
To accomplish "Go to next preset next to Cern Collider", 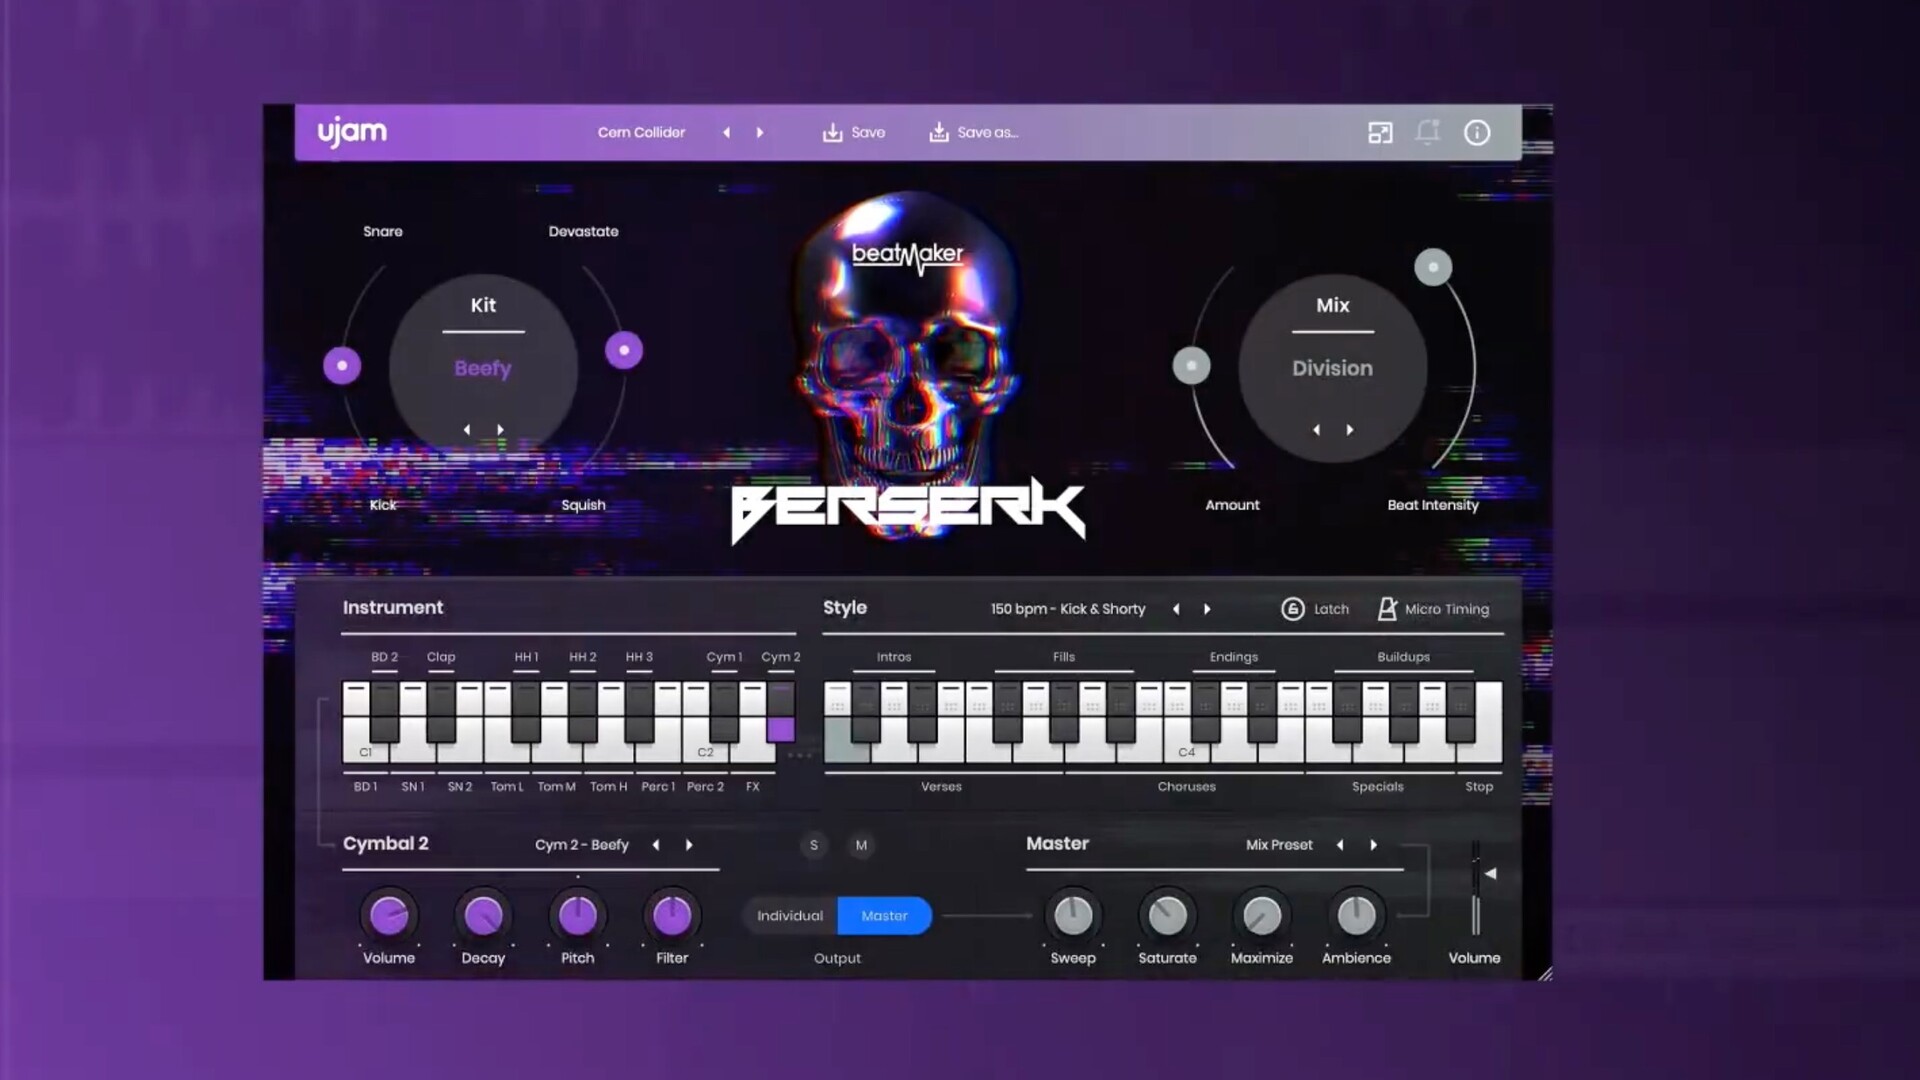I will coord(760,132).
